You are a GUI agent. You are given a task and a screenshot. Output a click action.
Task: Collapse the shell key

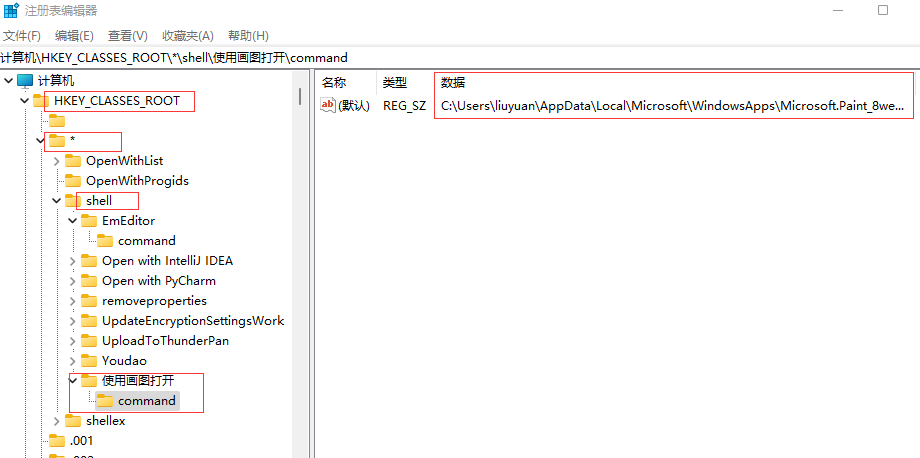point(56,201)
